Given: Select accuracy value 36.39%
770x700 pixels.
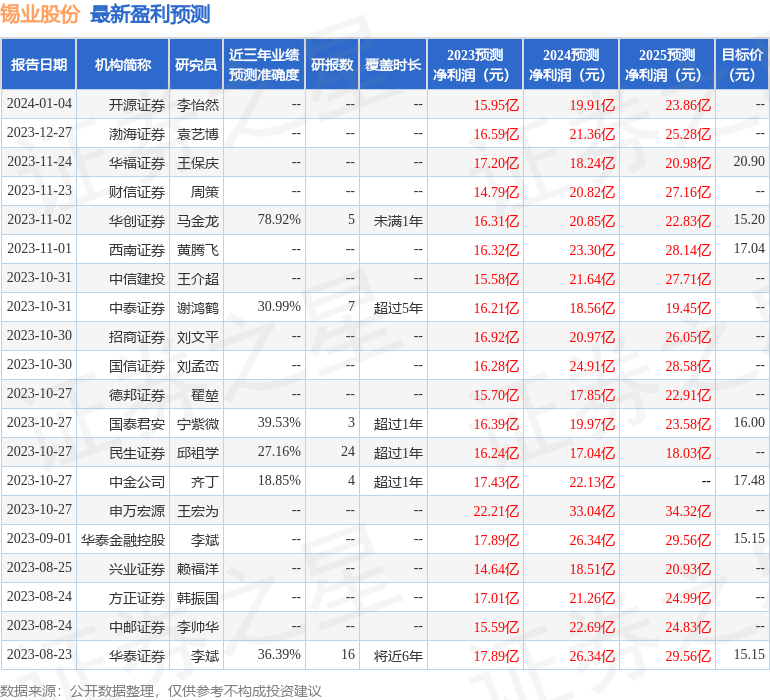Looking at the screenshot, I should (279, 654).
